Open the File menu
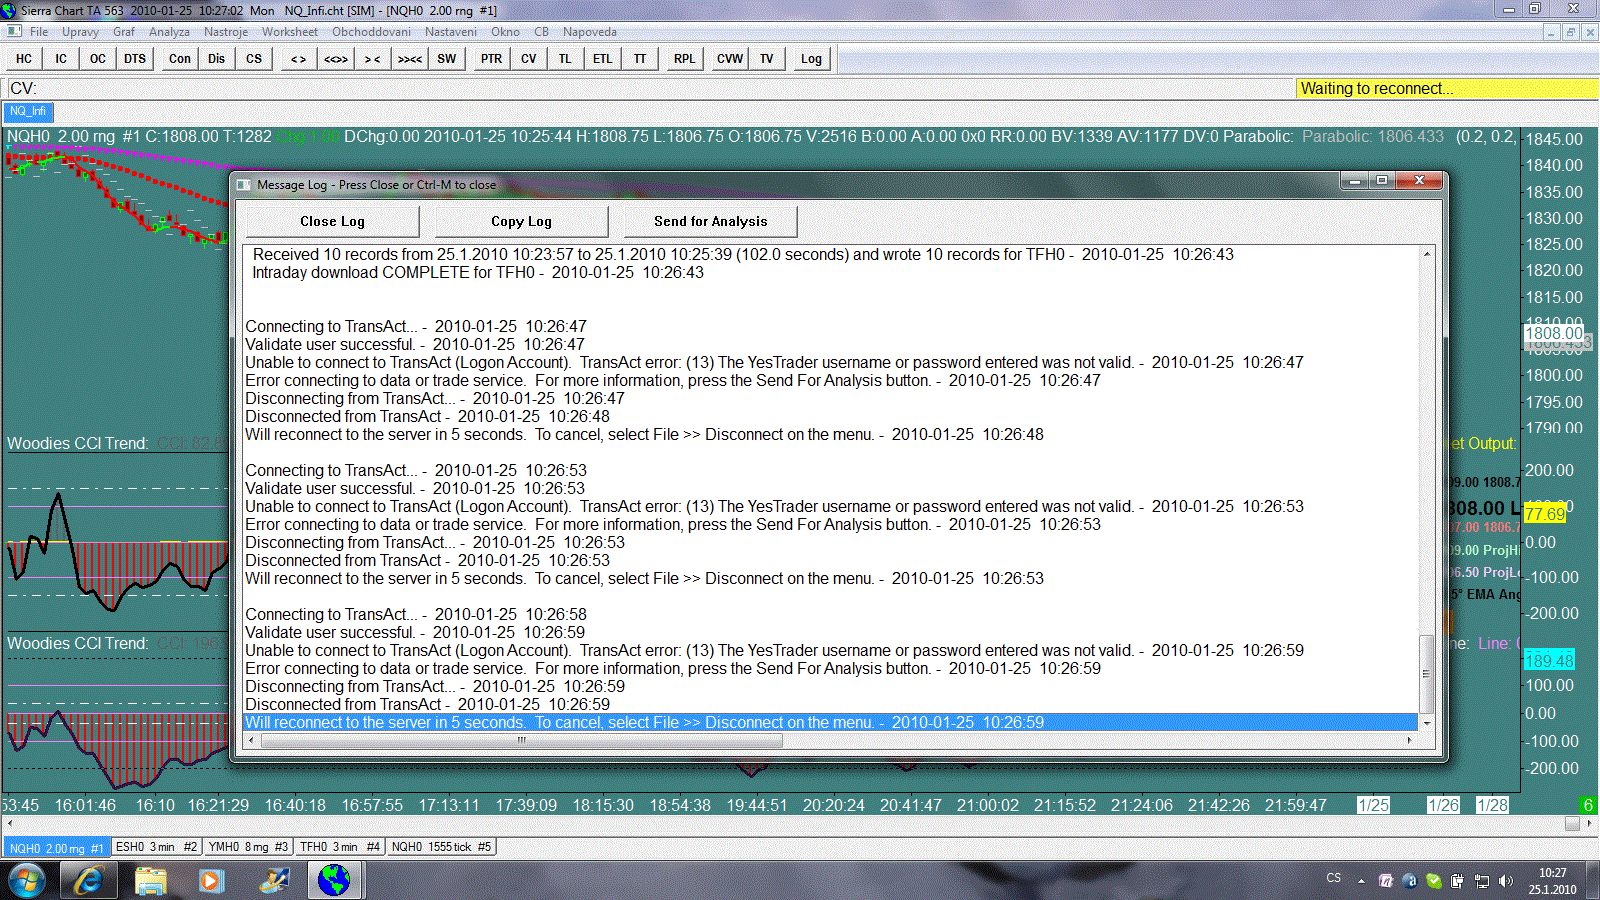The width and height of the screenshot is (1600, 900). pyautogui.click(x=39, y=32)
